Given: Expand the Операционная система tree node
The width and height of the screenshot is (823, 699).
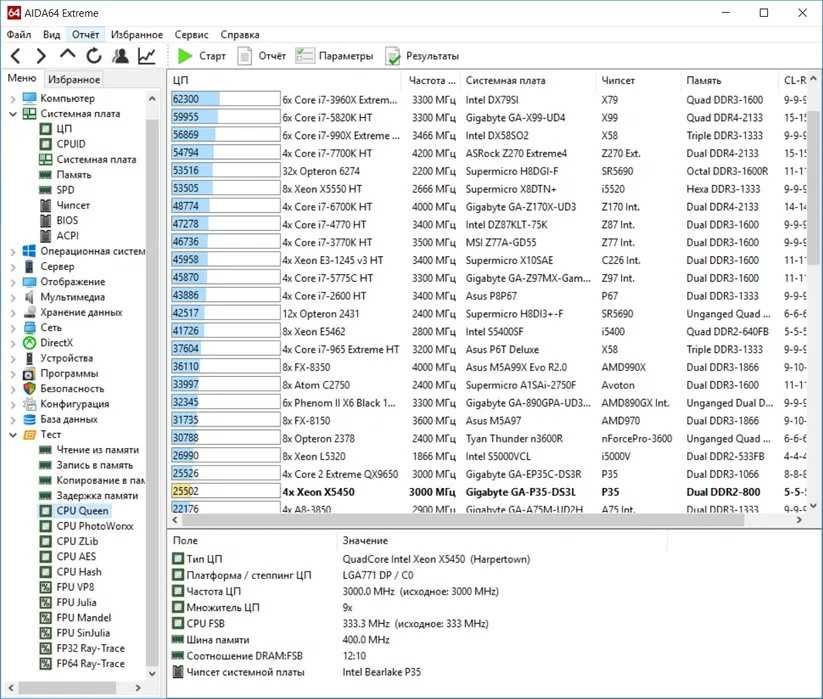Looking at the screenshot, I should point(13,251).
